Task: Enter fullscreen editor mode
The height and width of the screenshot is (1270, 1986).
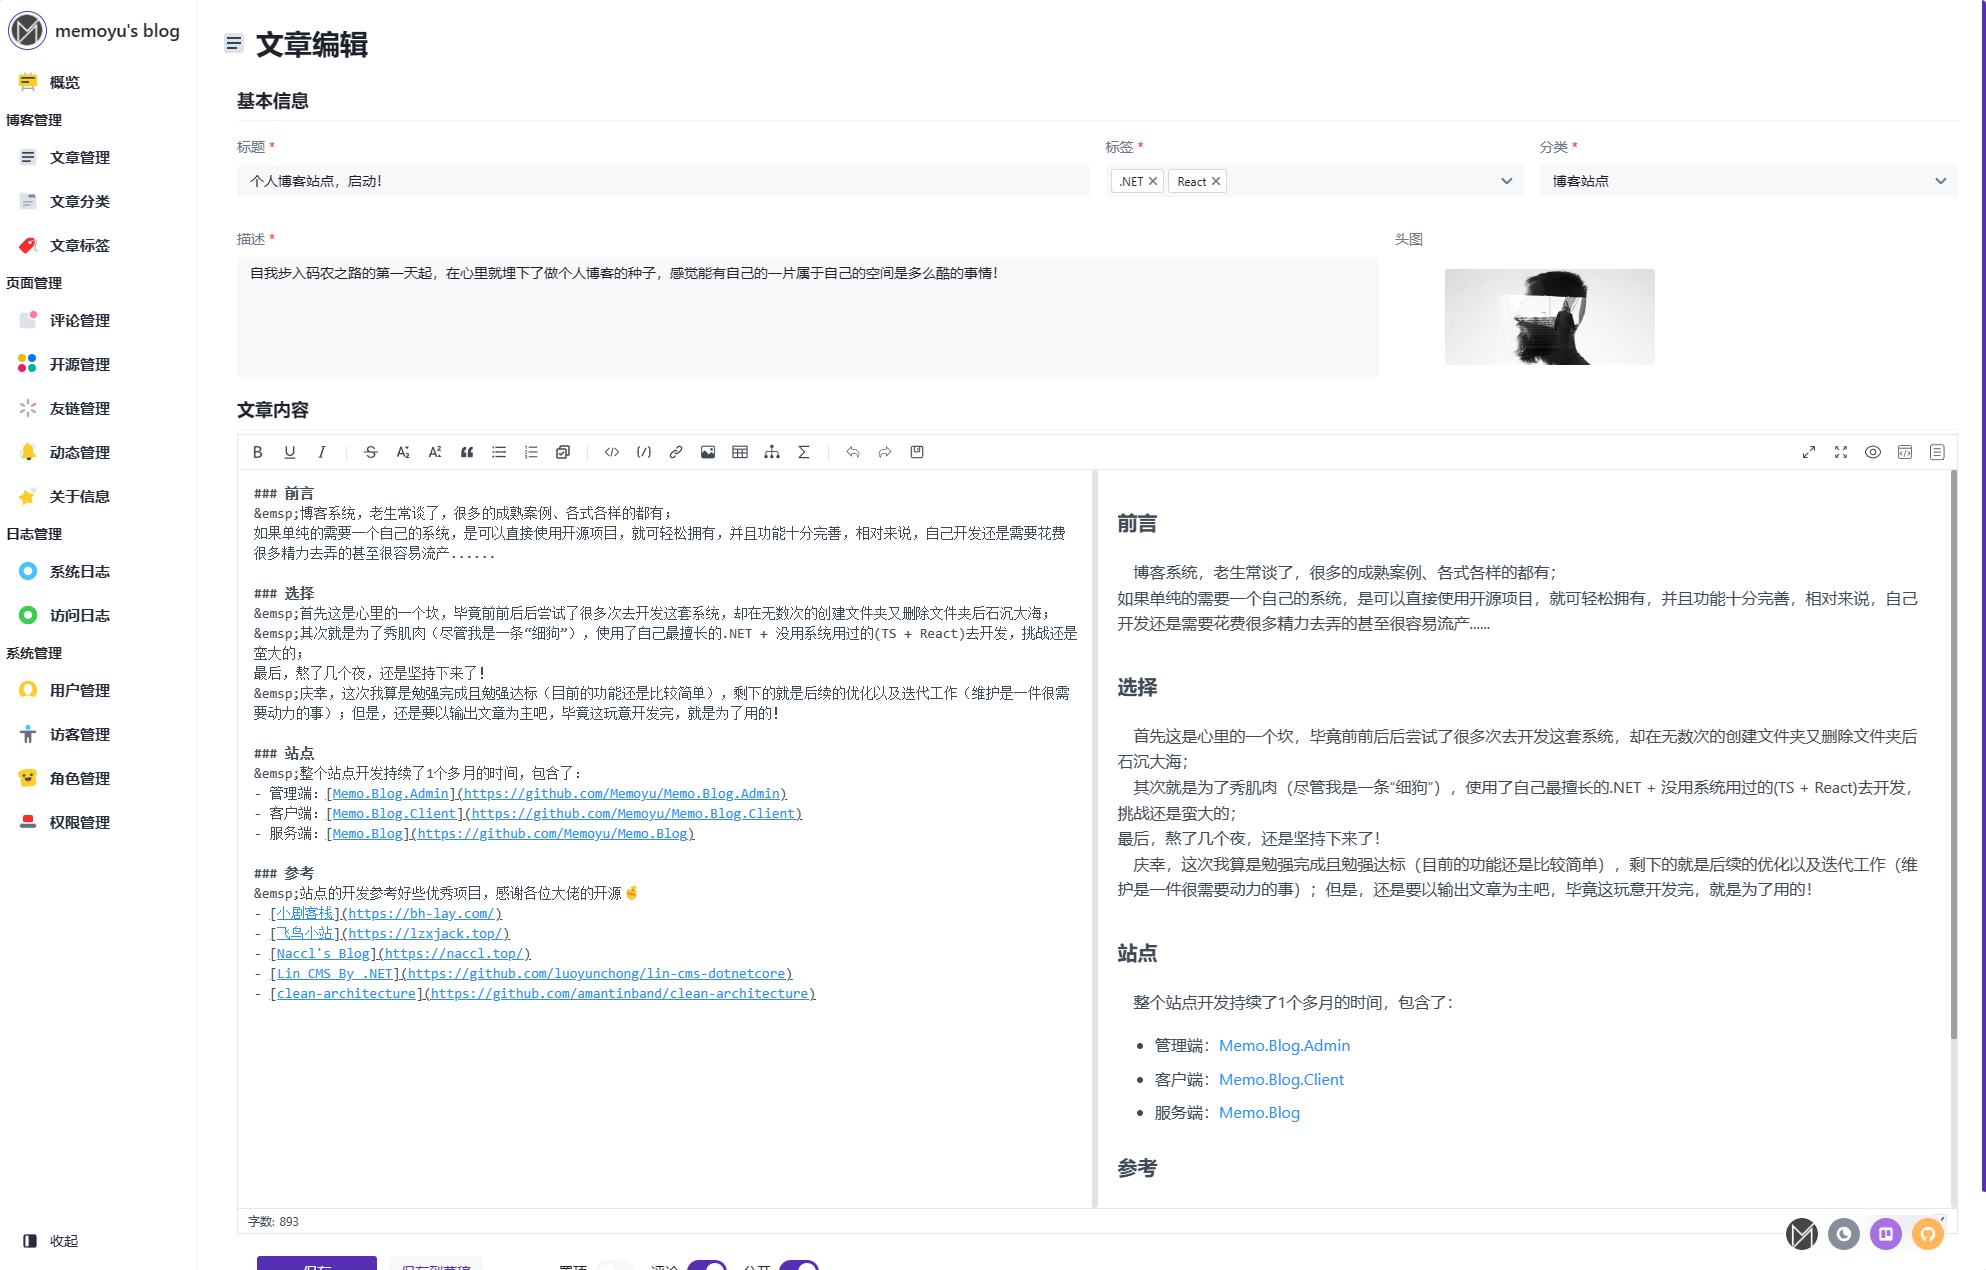Action: [1841, 452]
